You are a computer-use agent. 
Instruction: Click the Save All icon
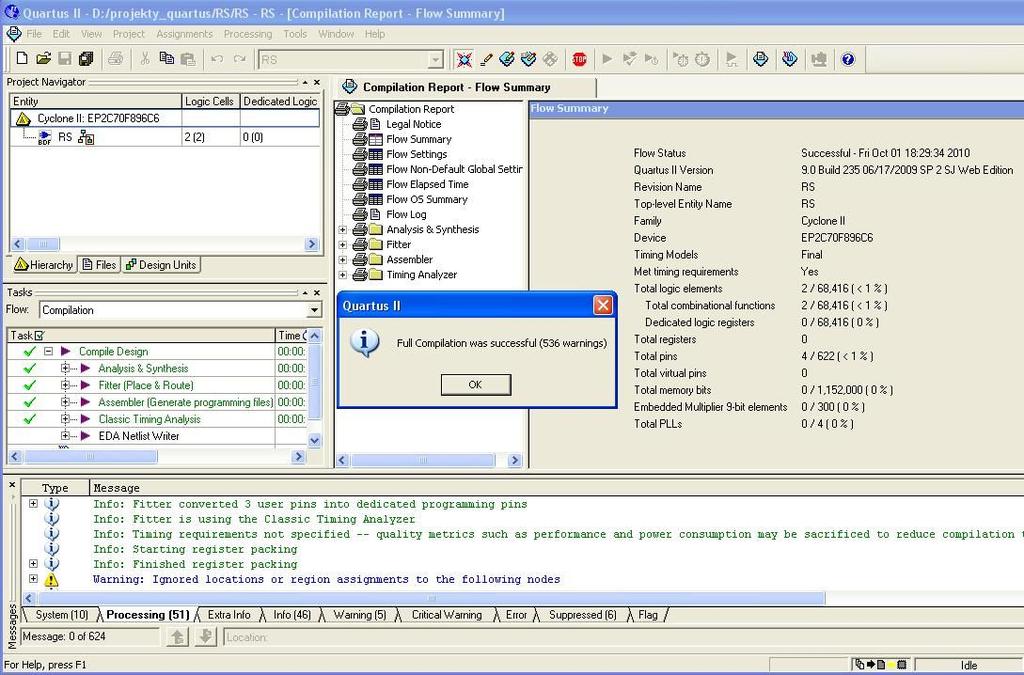86,59
